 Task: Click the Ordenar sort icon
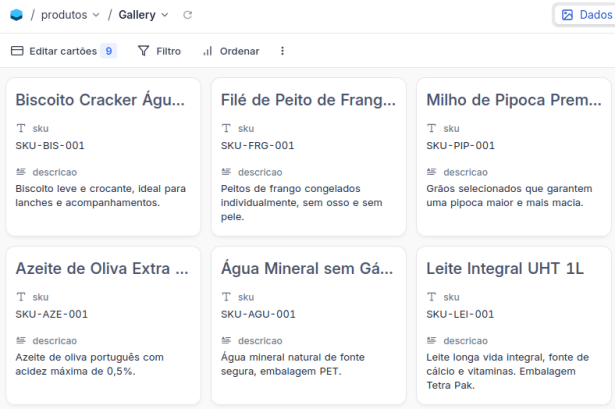click(208, 51)
